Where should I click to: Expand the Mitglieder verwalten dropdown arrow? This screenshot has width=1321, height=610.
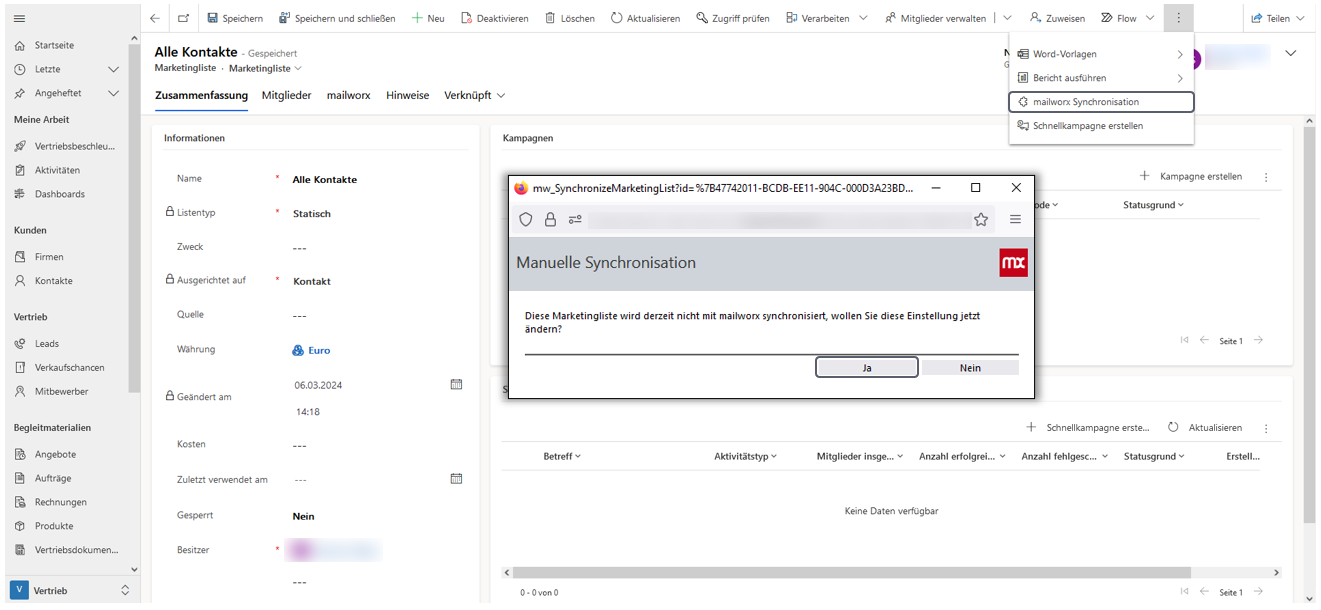pos(1007,18)
